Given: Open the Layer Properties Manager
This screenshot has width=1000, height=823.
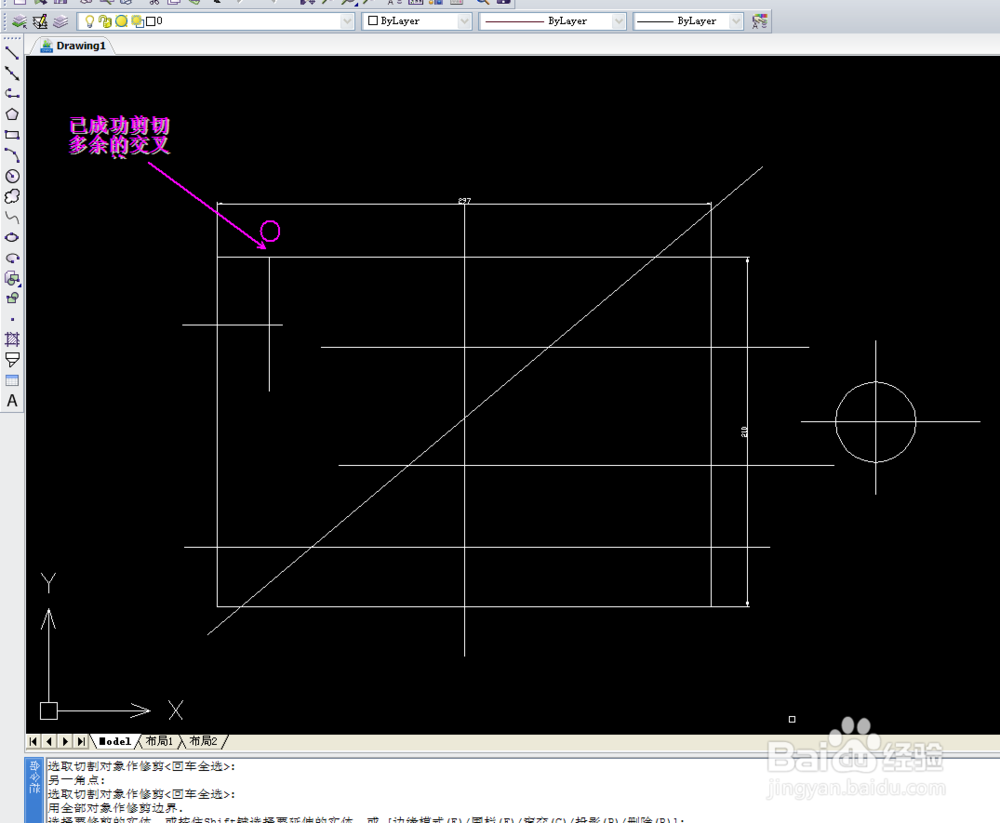Looking at the screenshot, I should coord(20,21).
